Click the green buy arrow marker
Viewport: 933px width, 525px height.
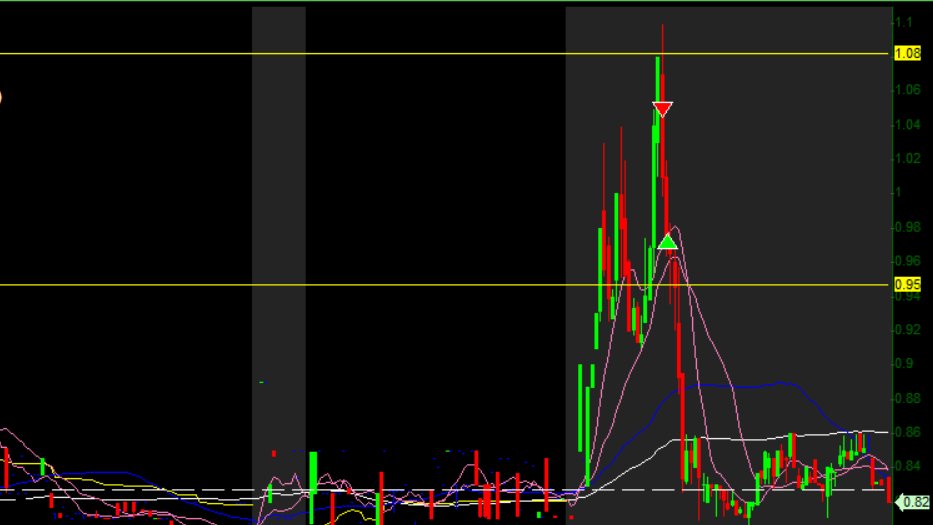(668, 242)
